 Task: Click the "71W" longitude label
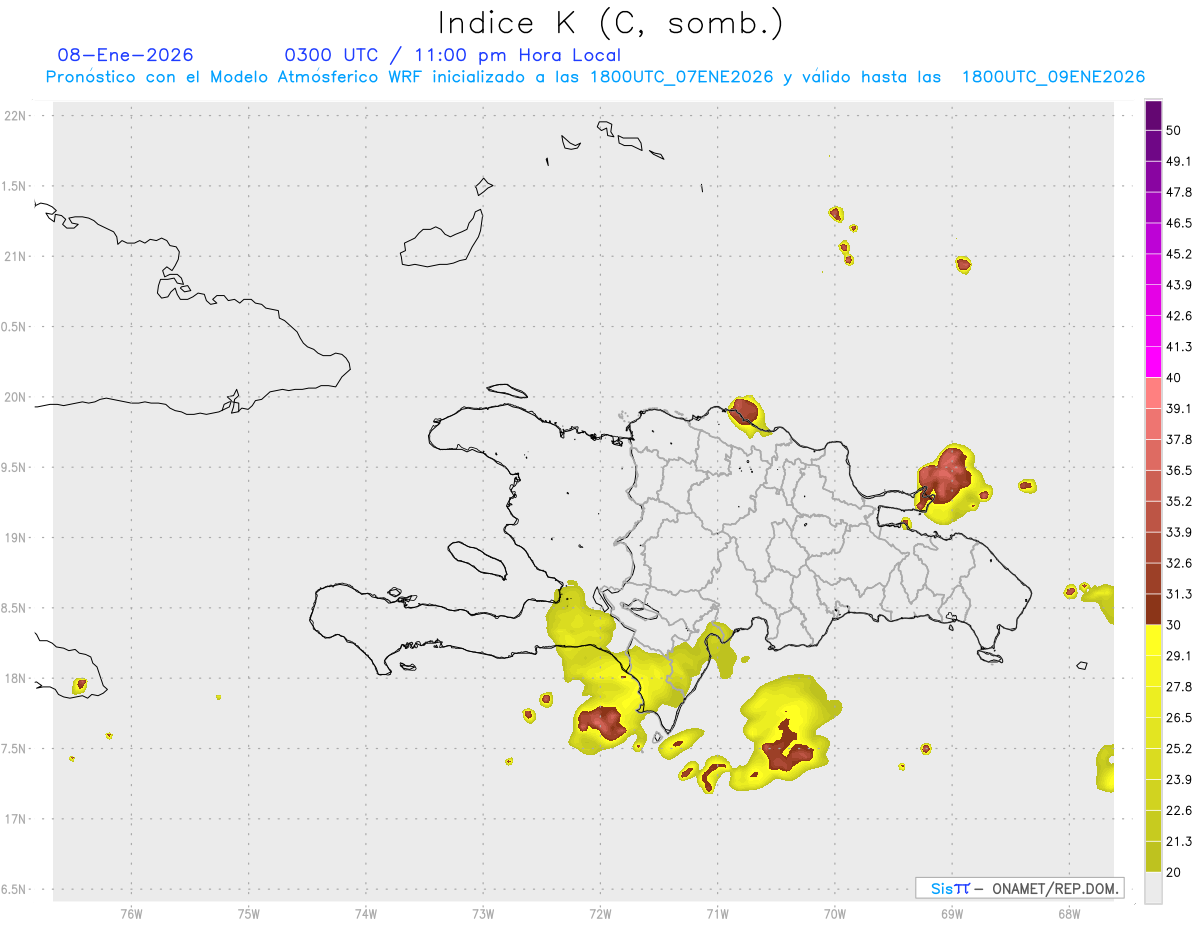click(x=717, y=914)
